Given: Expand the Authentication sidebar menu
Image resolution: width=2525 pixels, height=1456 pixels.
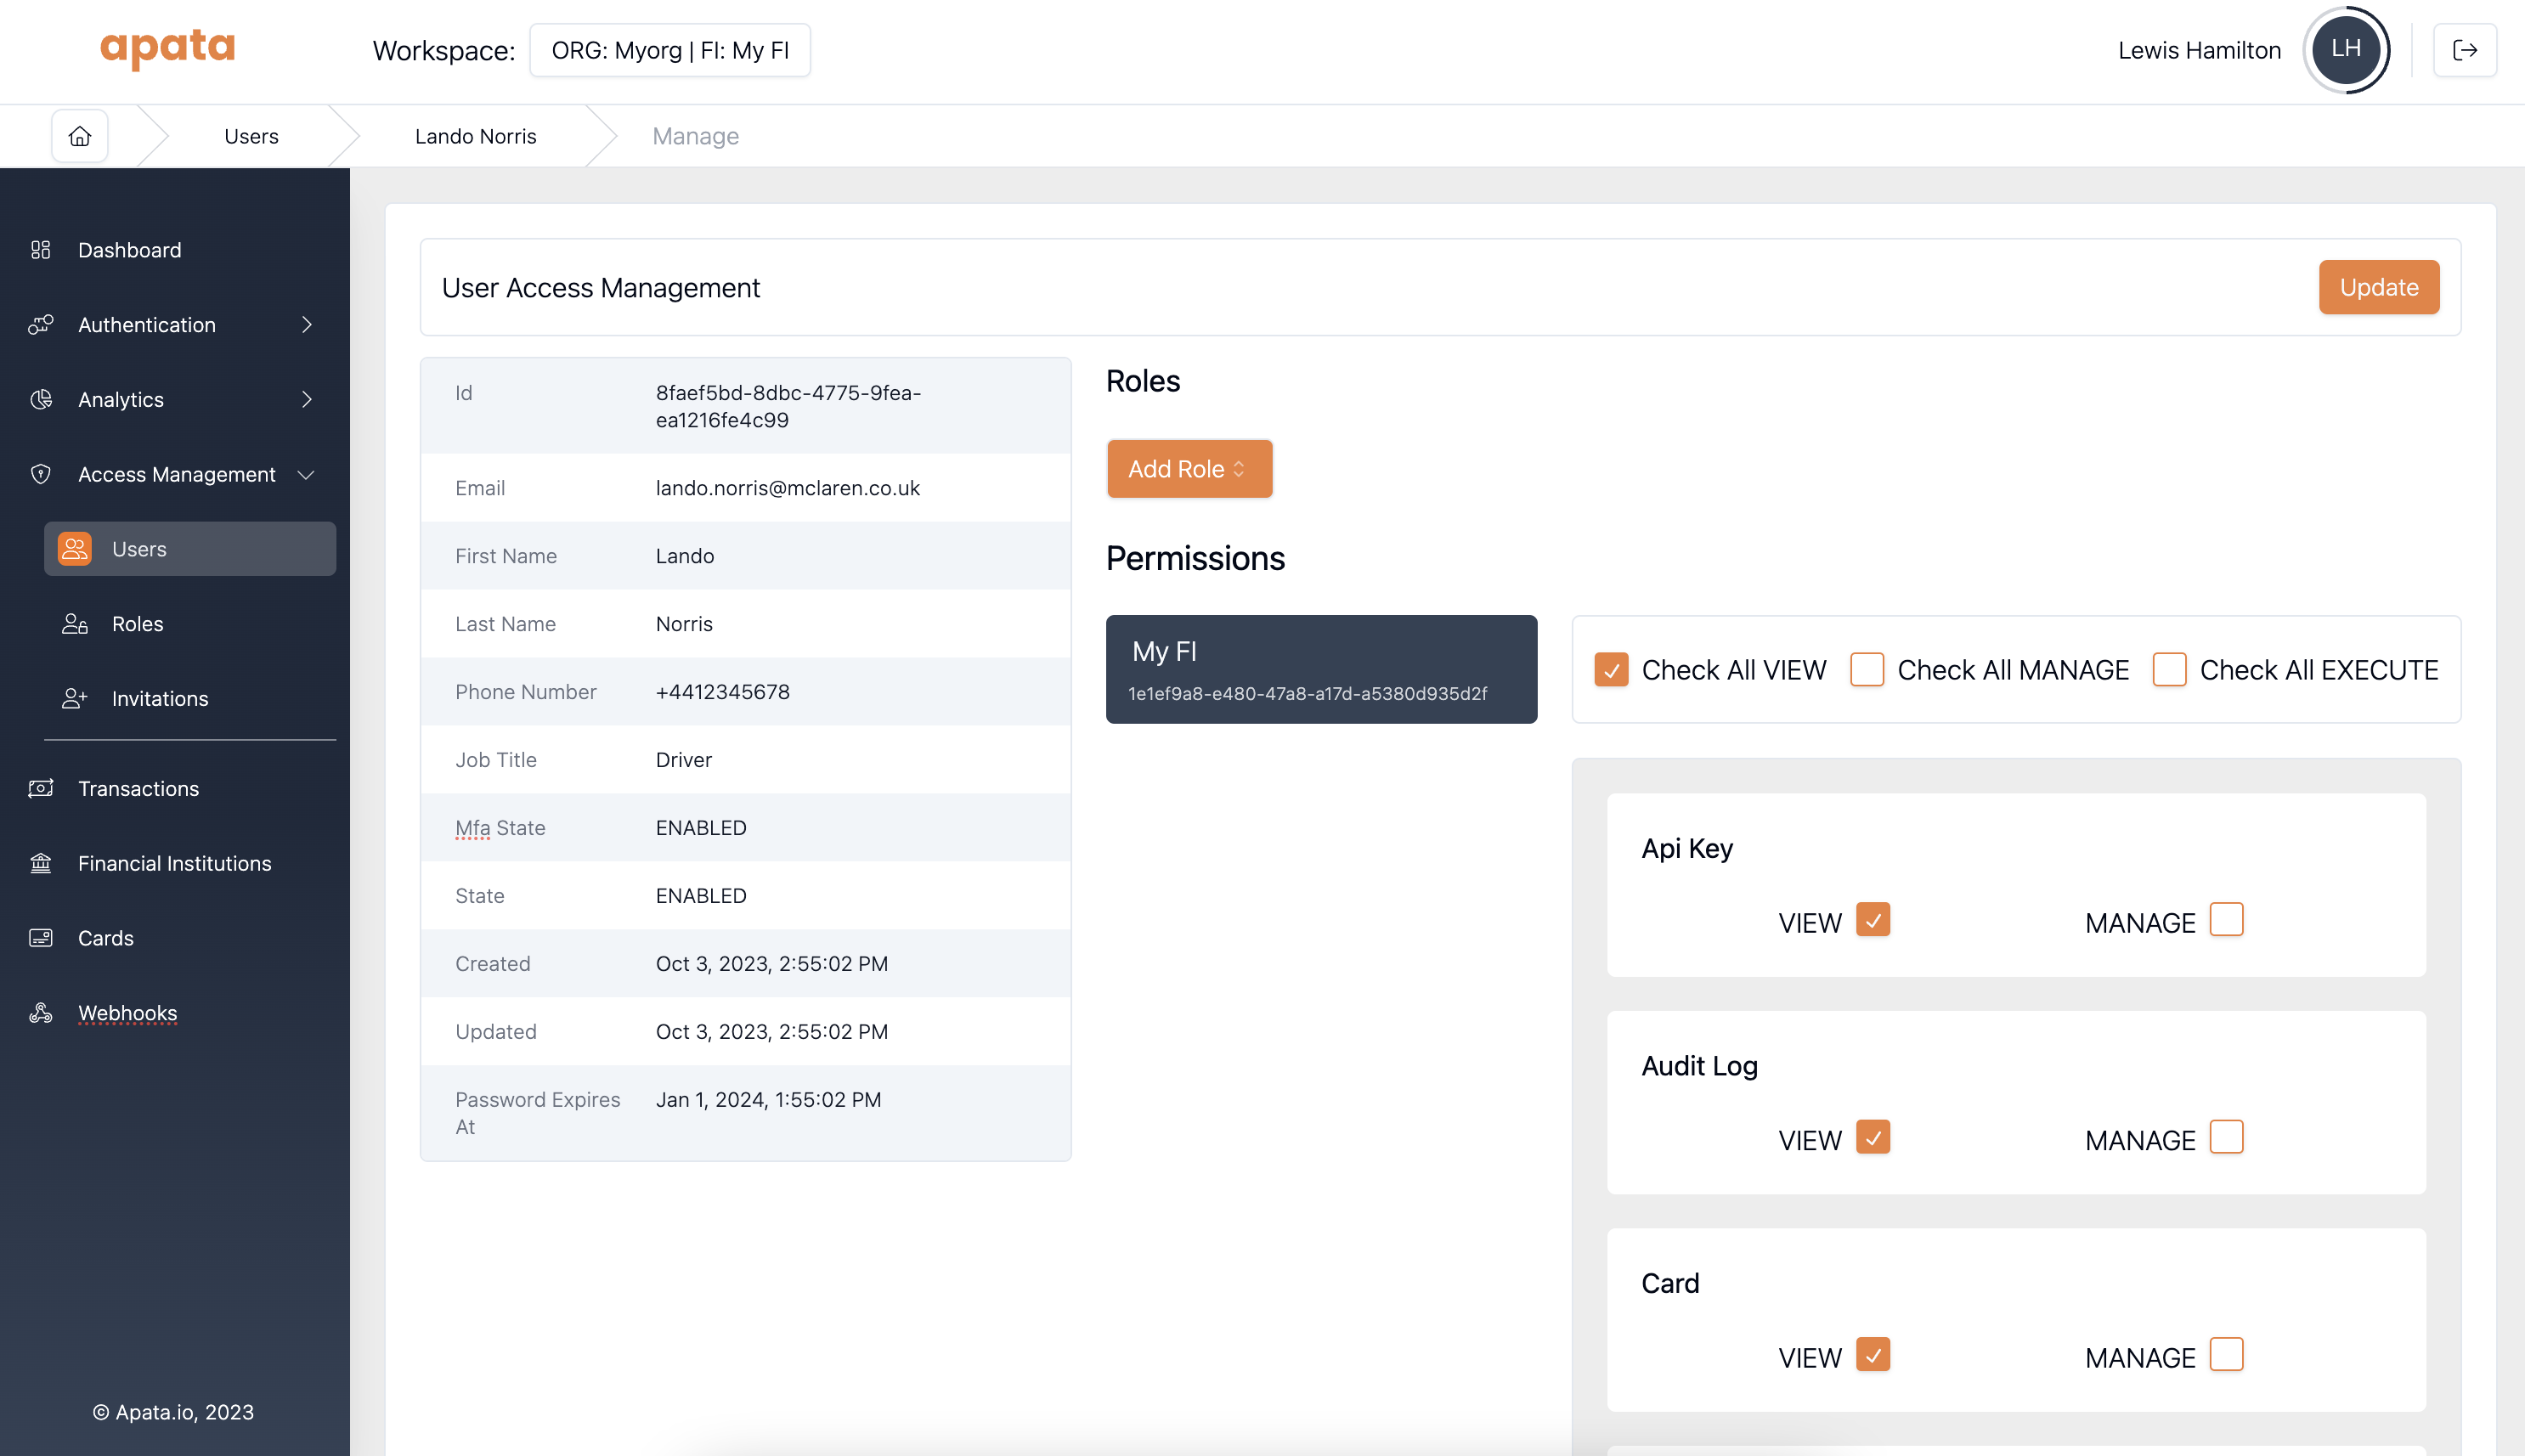Looking at the screenshot, I should [170, 325].
